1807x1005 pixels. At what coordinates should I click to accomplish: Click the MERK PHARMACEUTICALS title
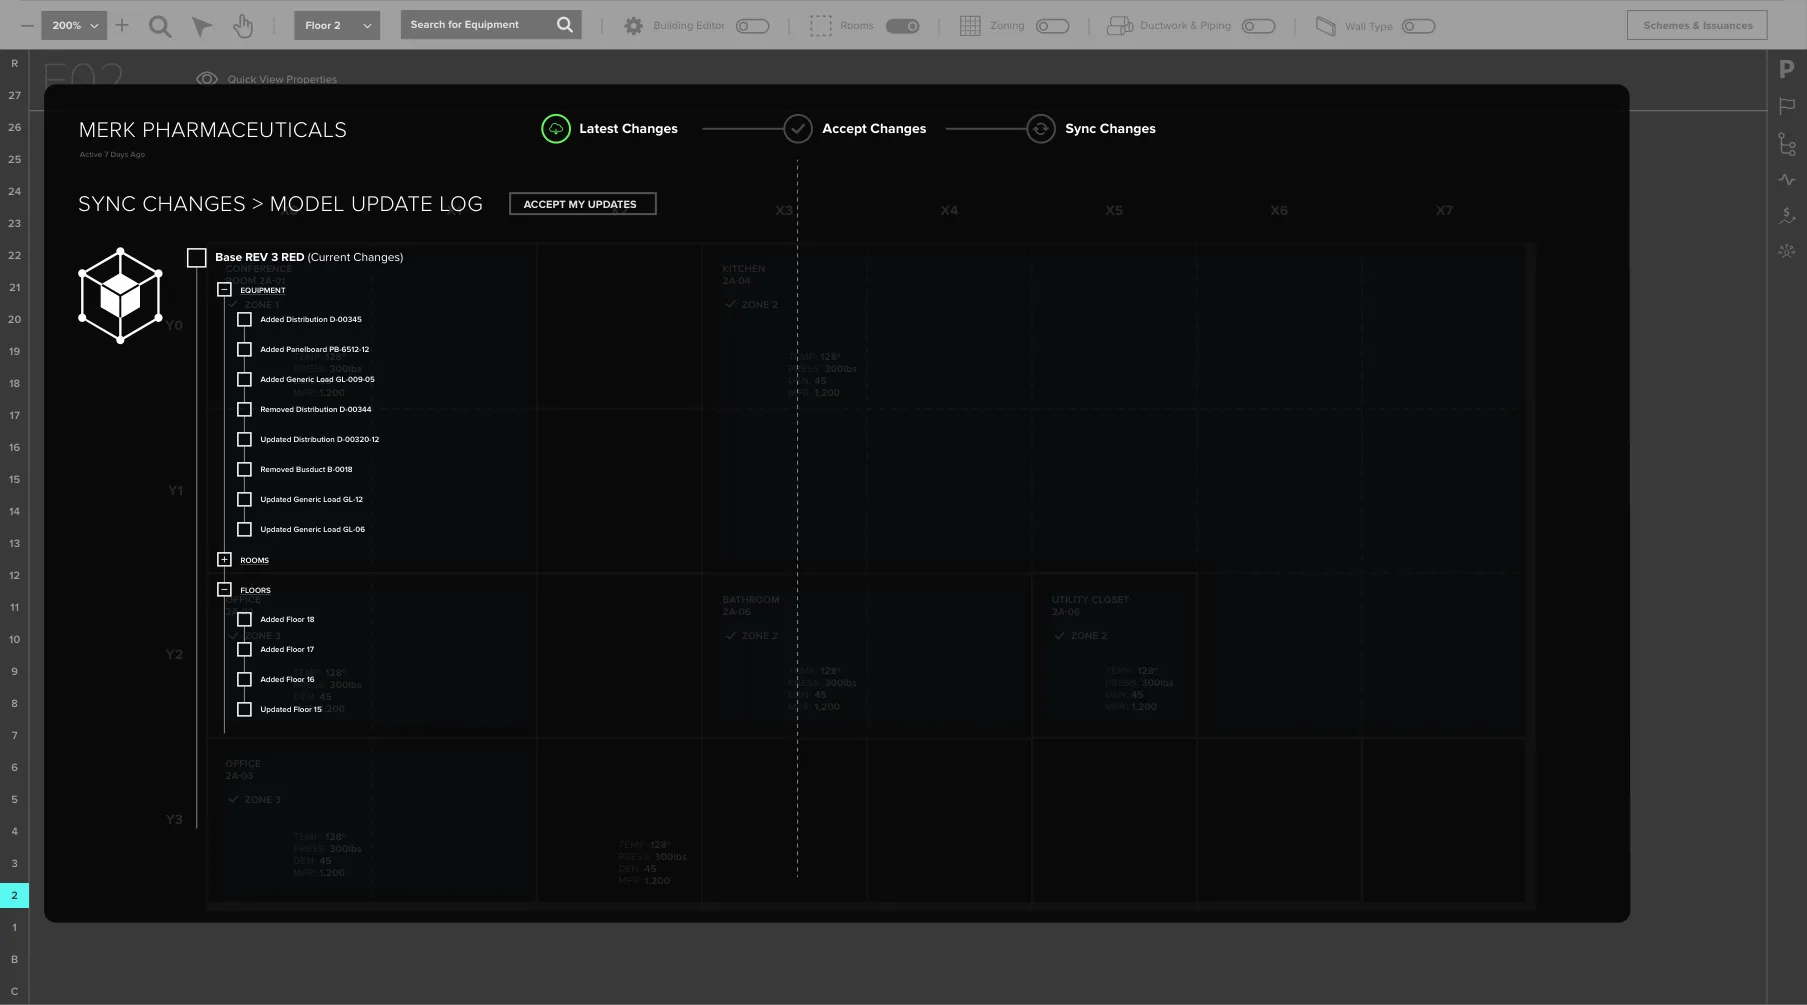click(x=213, y=130)
